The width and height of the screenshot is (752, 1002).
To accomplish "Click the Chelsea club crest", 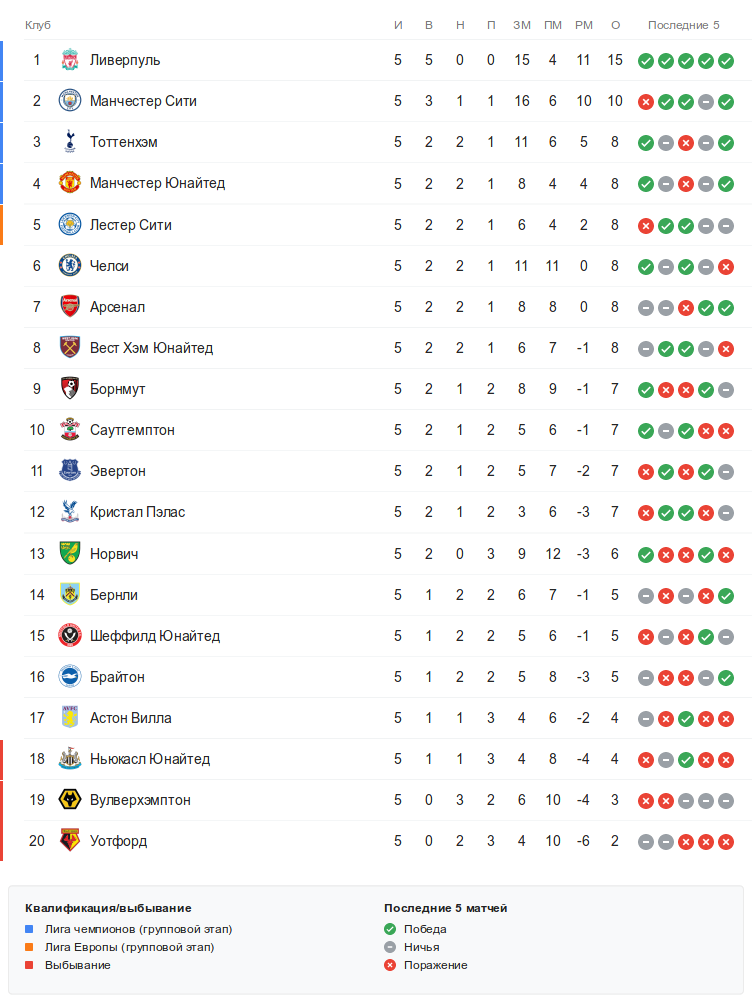I will point(69,266).
